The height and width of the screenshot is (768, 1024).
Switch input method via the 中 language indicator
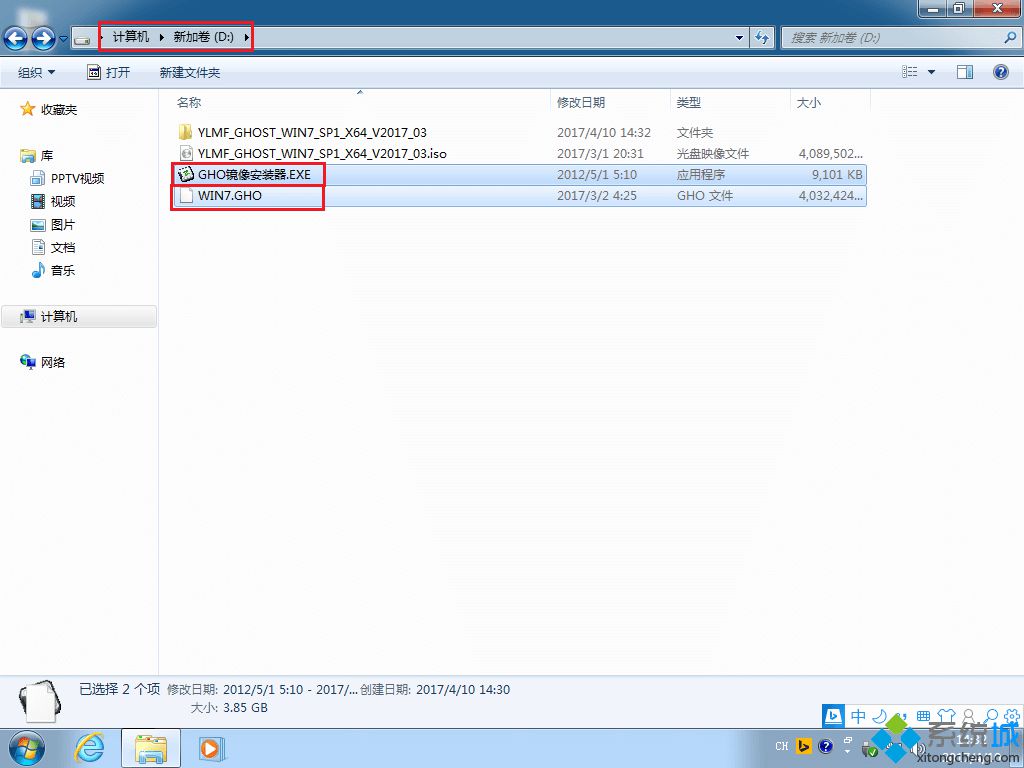click(858, 716)
